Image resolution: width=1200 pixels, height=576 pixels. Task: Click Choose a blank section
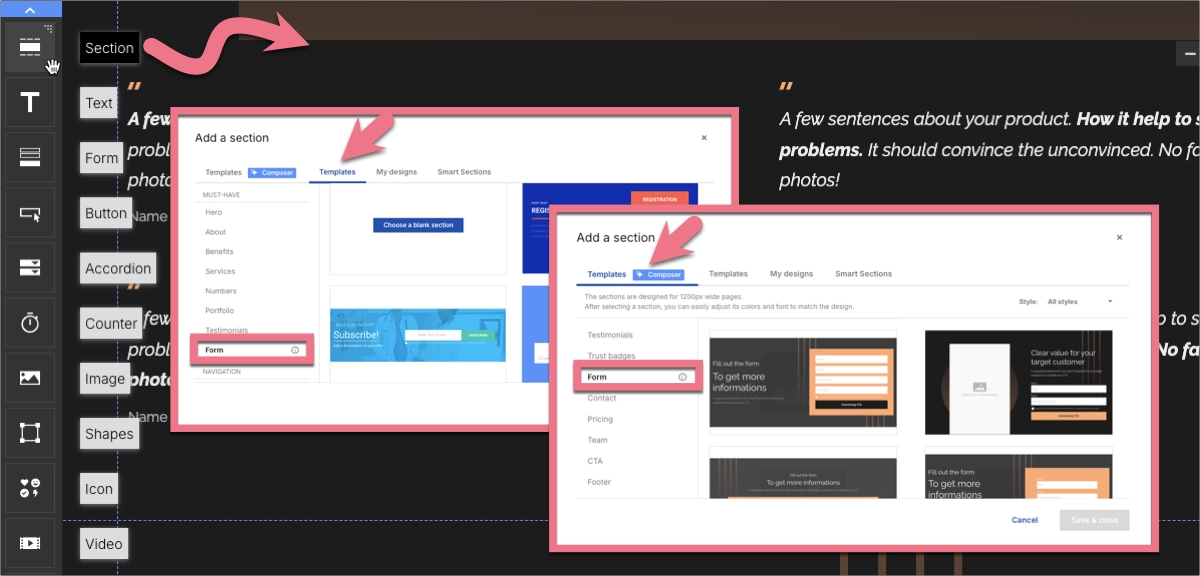click(x=418, y=224)
